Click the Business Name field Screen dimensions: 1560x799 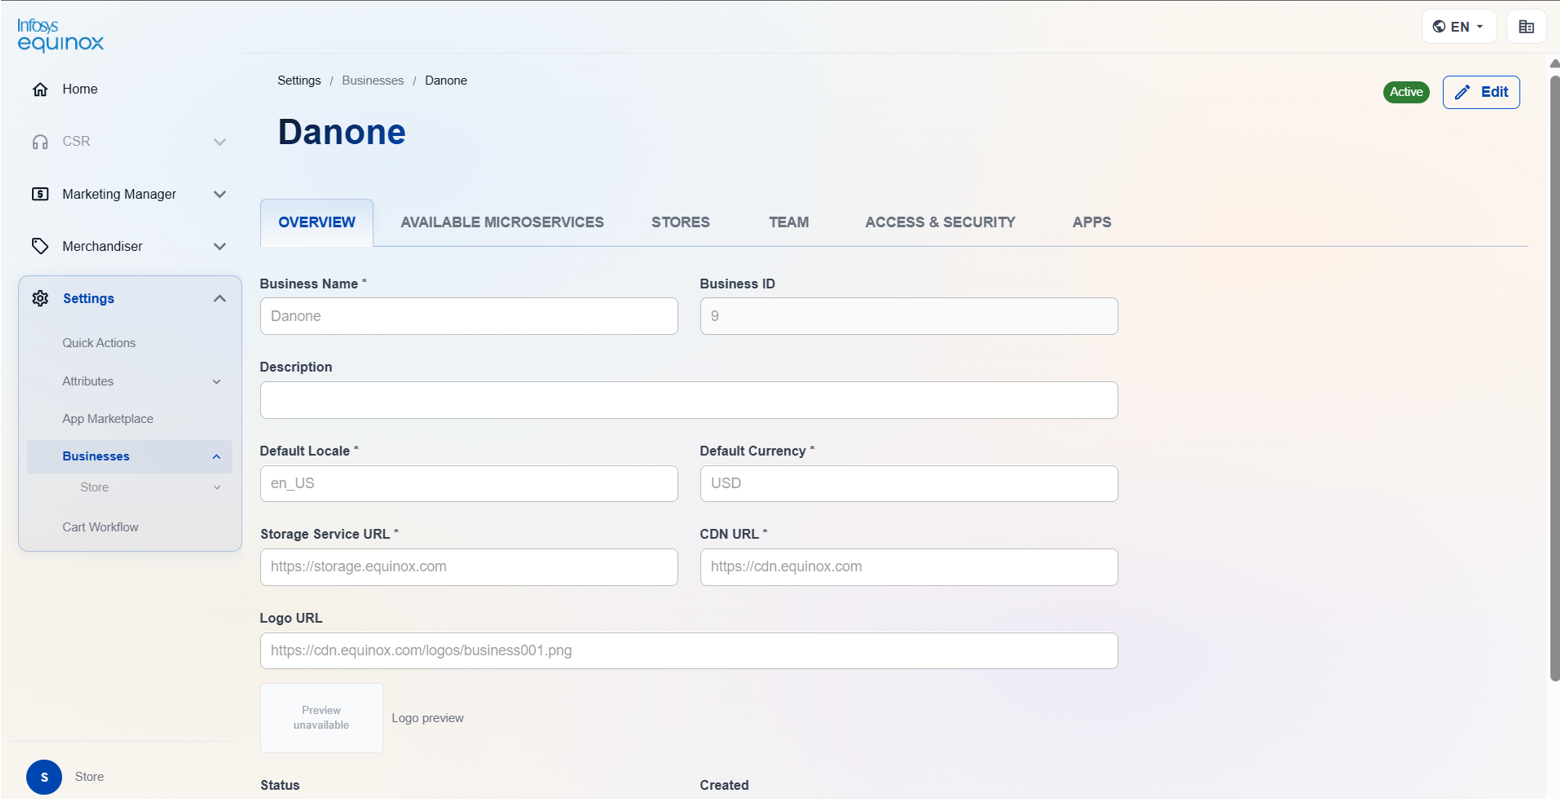(x=469, y=316)
